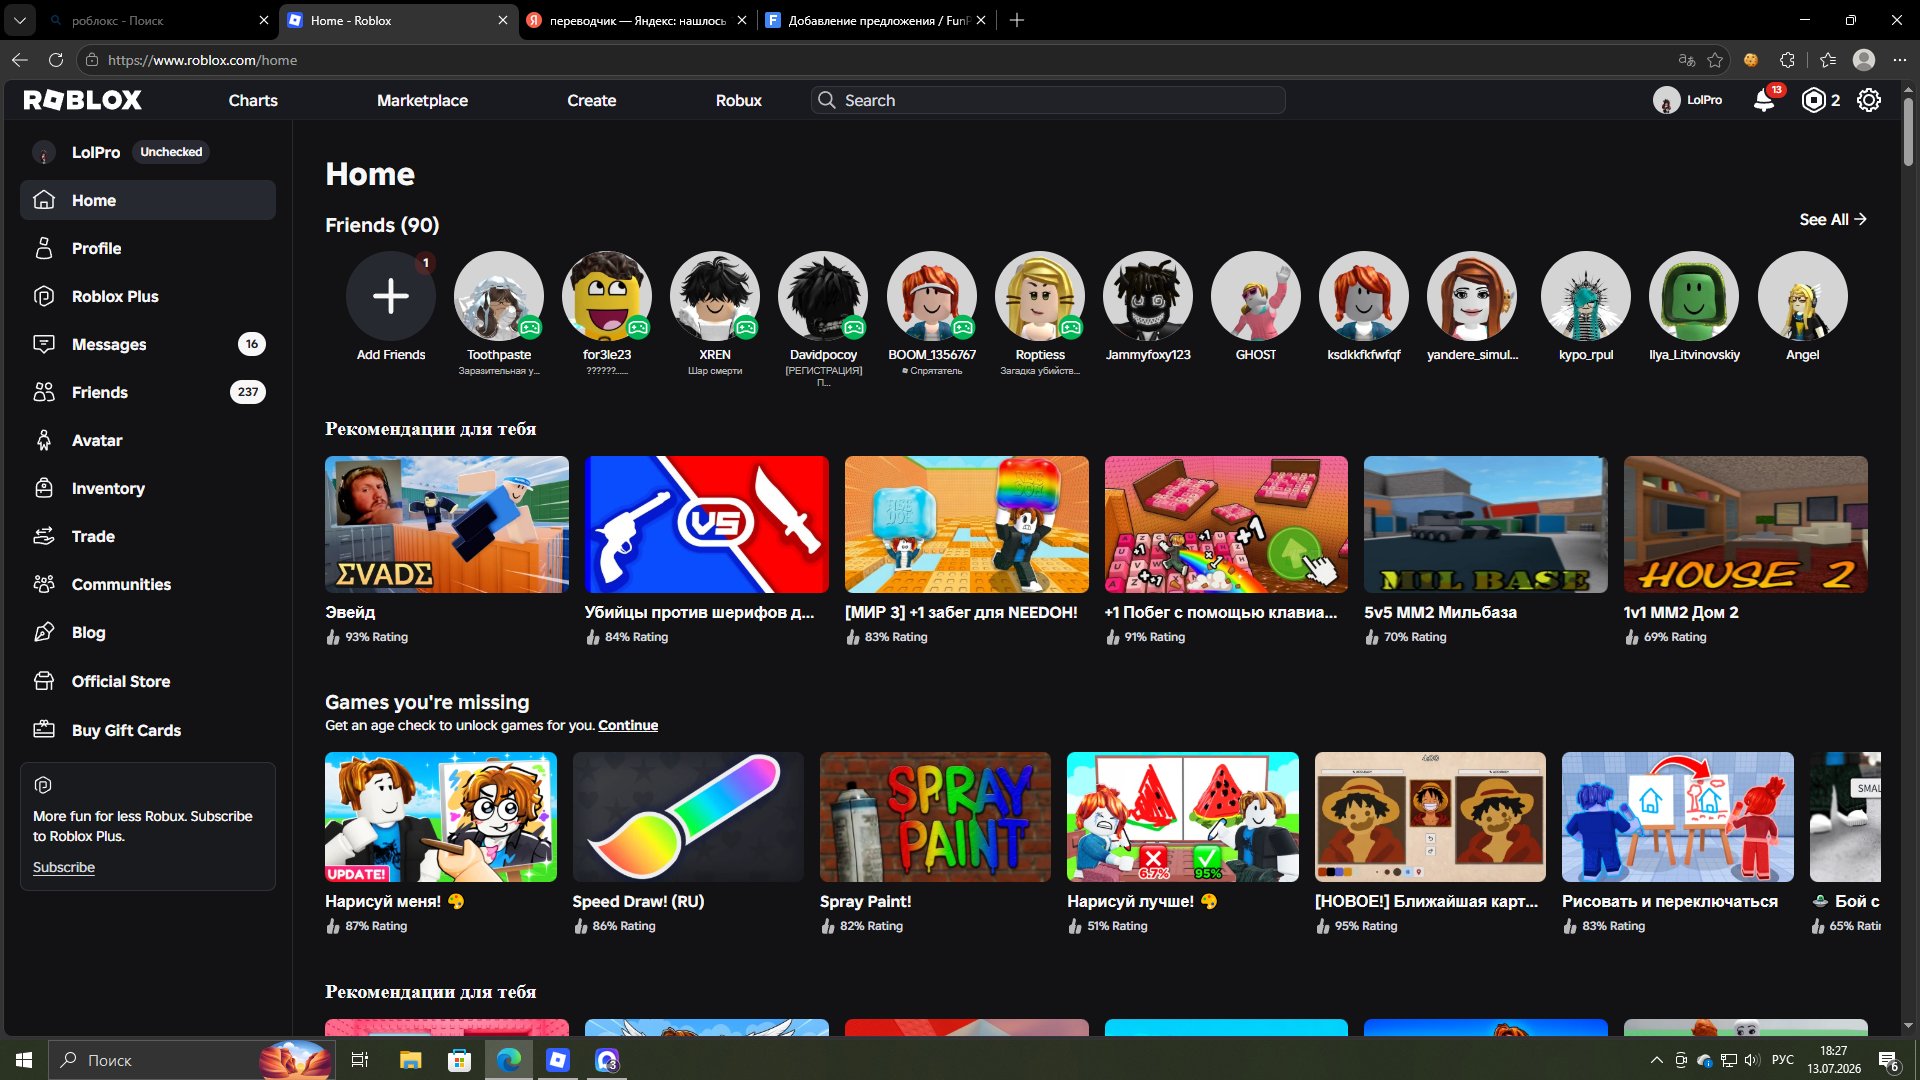Click the Roblox search field
Image resolution: width=1920 pixels, height=1080 pixels.
click(x=1048, y=100)
